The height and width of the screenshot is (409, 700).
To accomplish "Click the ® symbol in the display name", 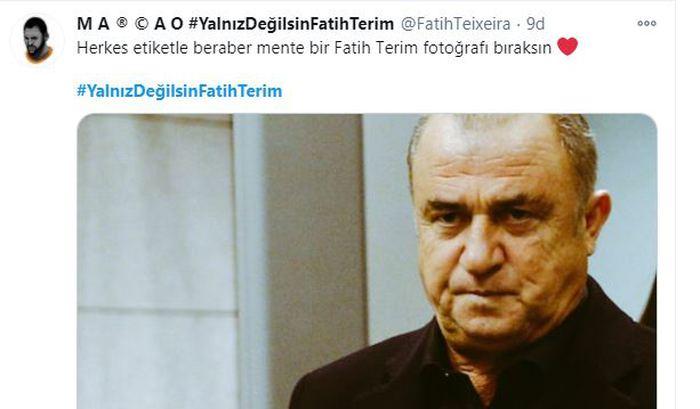I will click(x=121, y=23).
